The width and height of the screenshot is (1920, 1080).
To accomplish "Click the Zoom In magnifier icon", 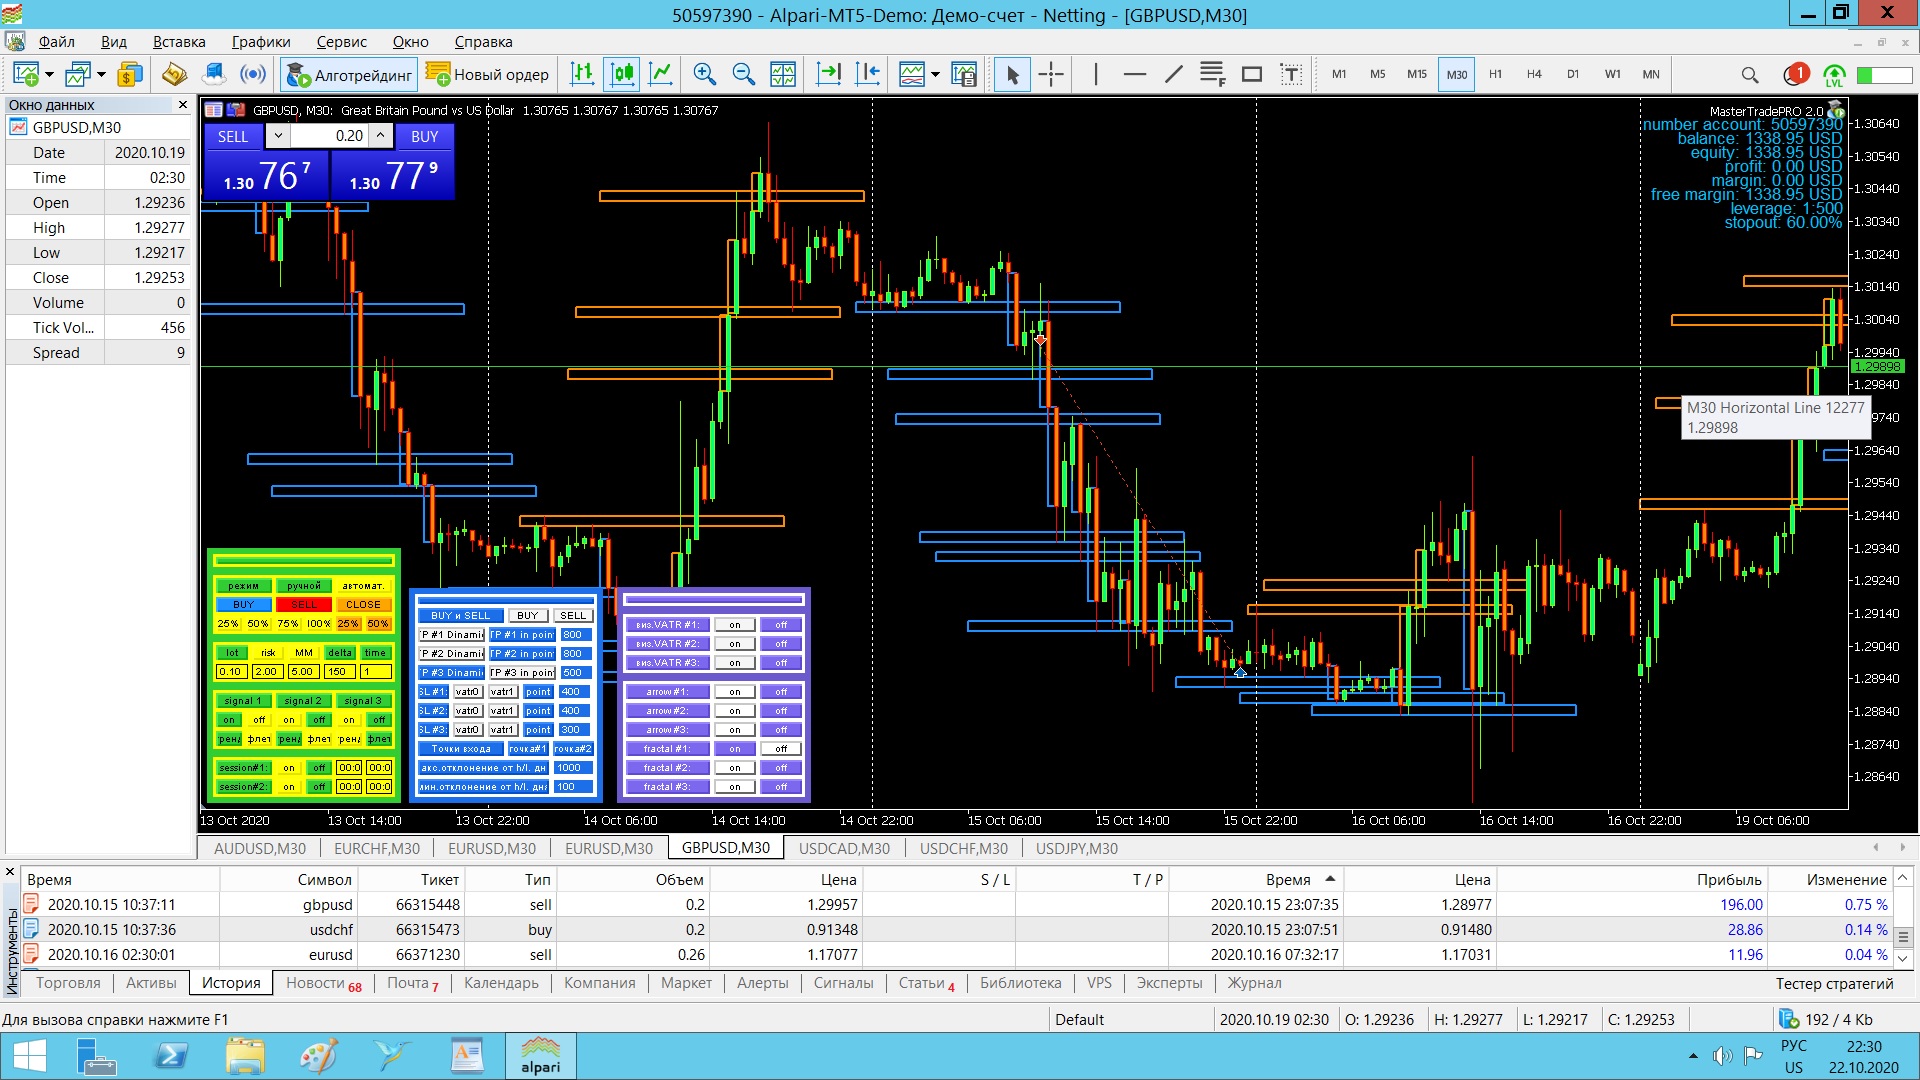I will (704, 74).
